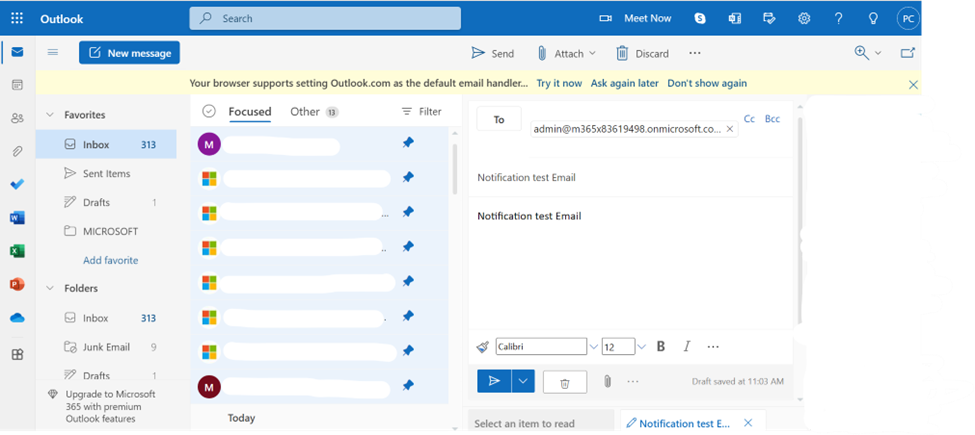Viewport: 975px width, 435px height.
Task: Open the Help question mark
Action: [x=838, y=19]
